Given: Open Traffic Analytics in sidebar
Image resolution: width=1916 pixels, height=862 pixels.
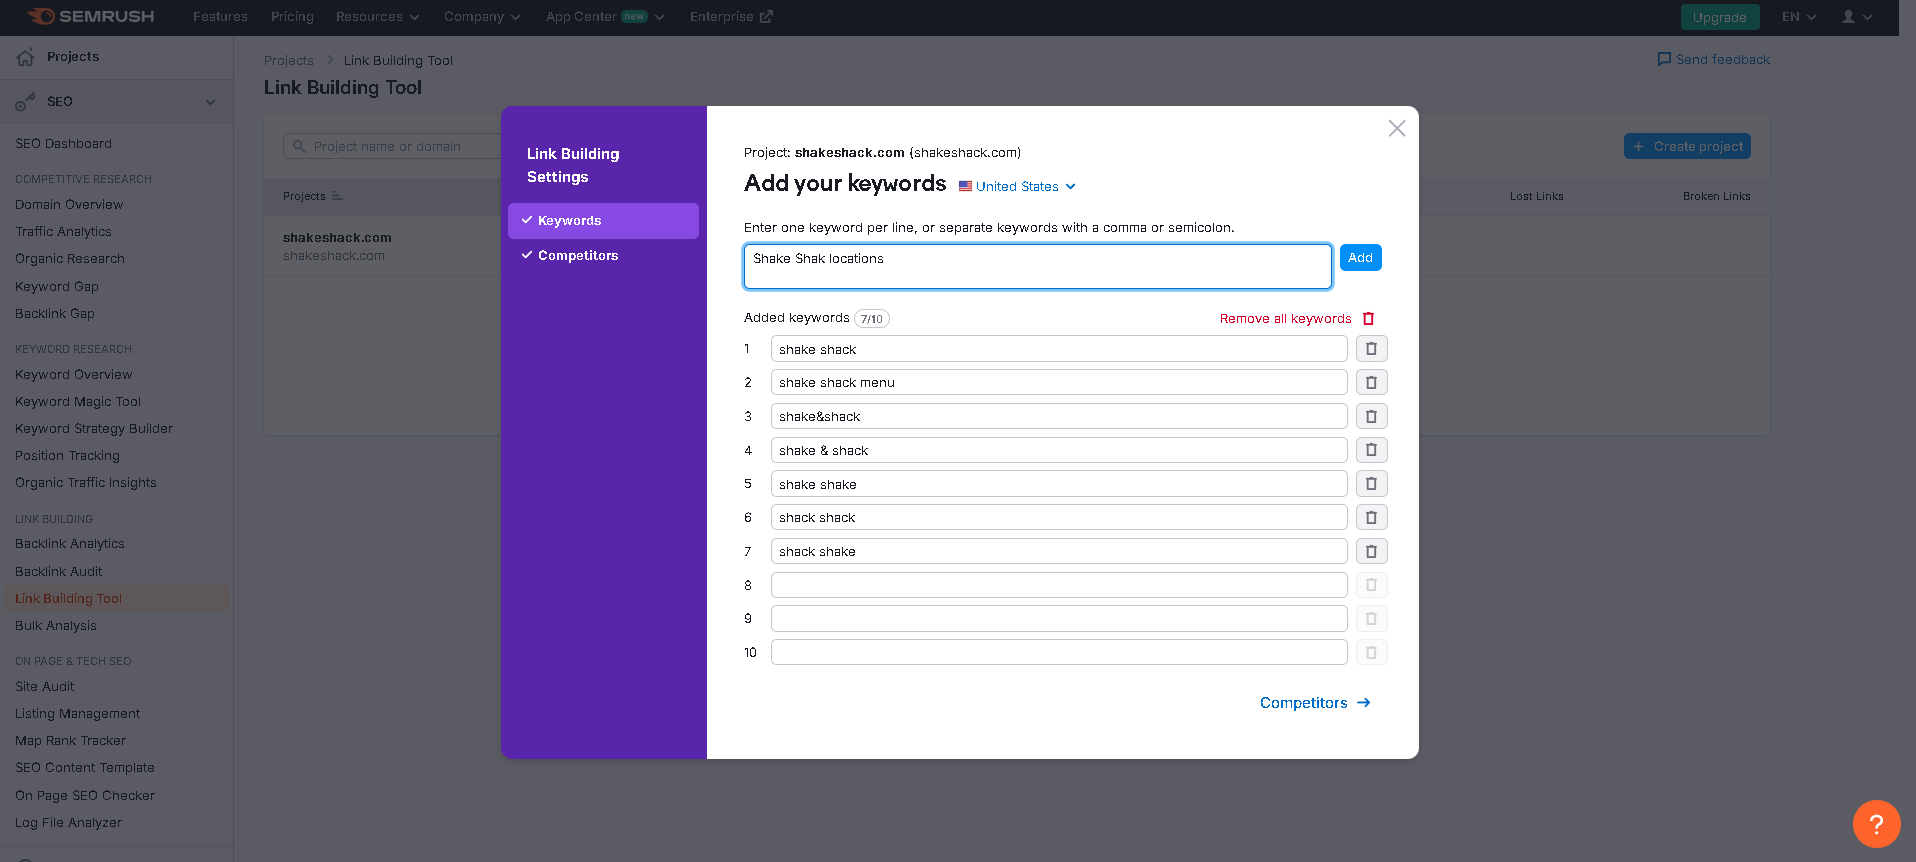Looking at the screenshot, I should 63,232.
